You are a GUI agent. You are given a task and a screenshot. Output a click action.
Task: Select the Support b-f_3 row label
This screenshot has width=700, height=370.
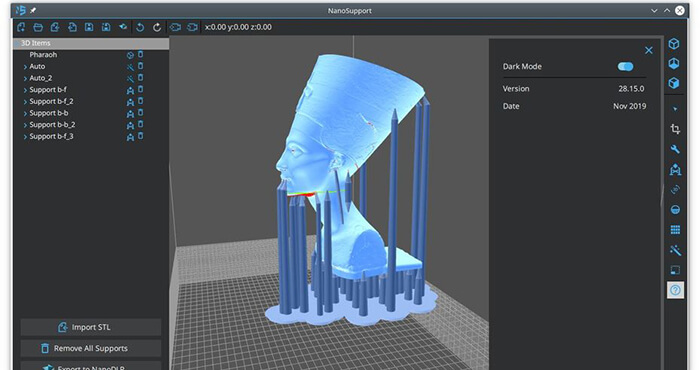(x=51, y=136)
